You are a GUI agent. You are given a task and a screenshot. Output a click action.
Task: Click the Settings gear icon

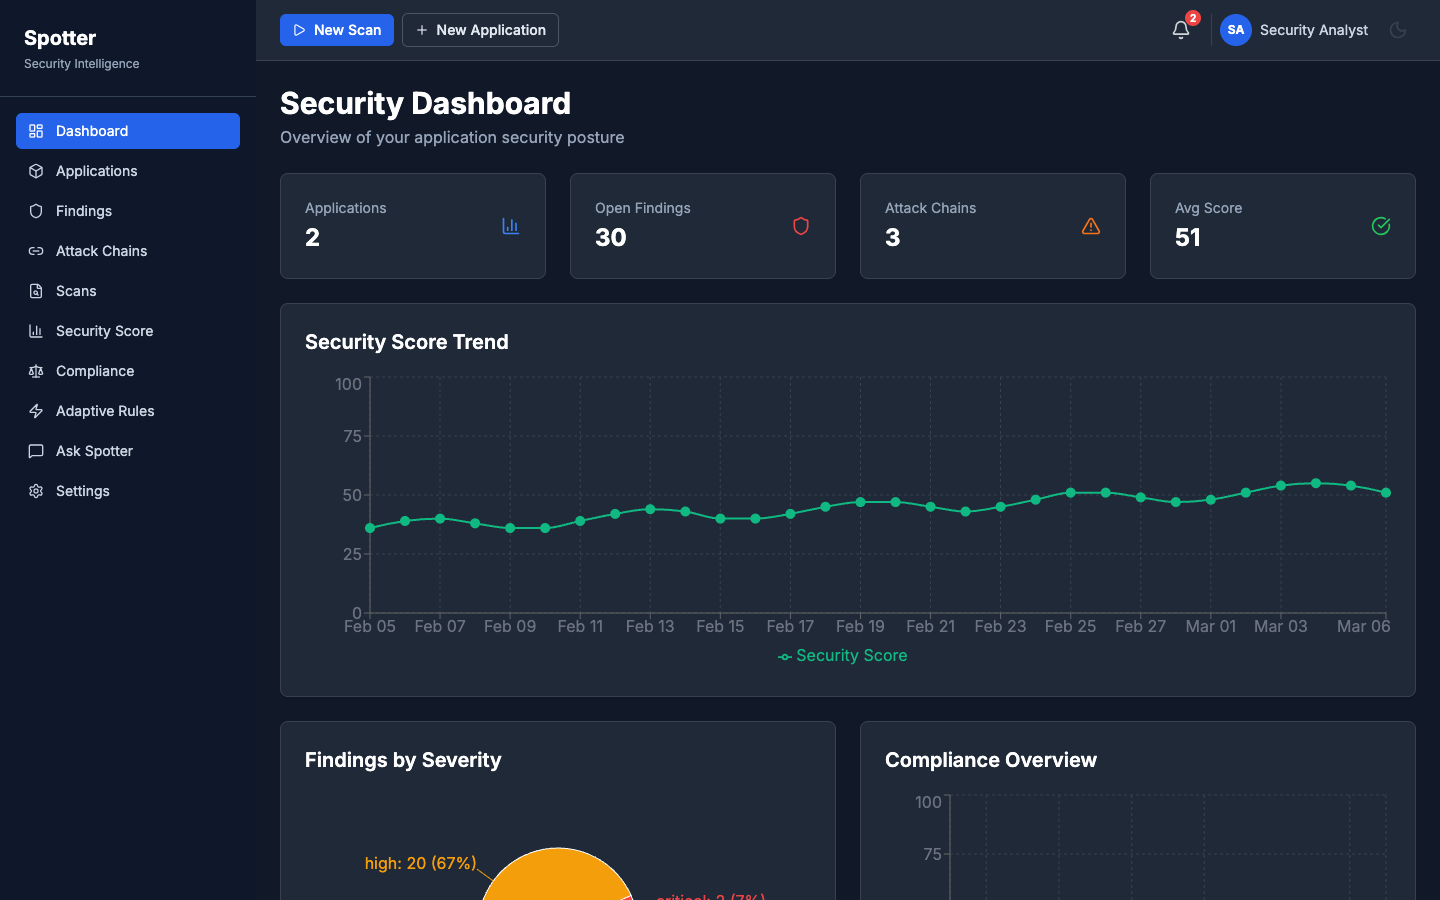(35, 491)
